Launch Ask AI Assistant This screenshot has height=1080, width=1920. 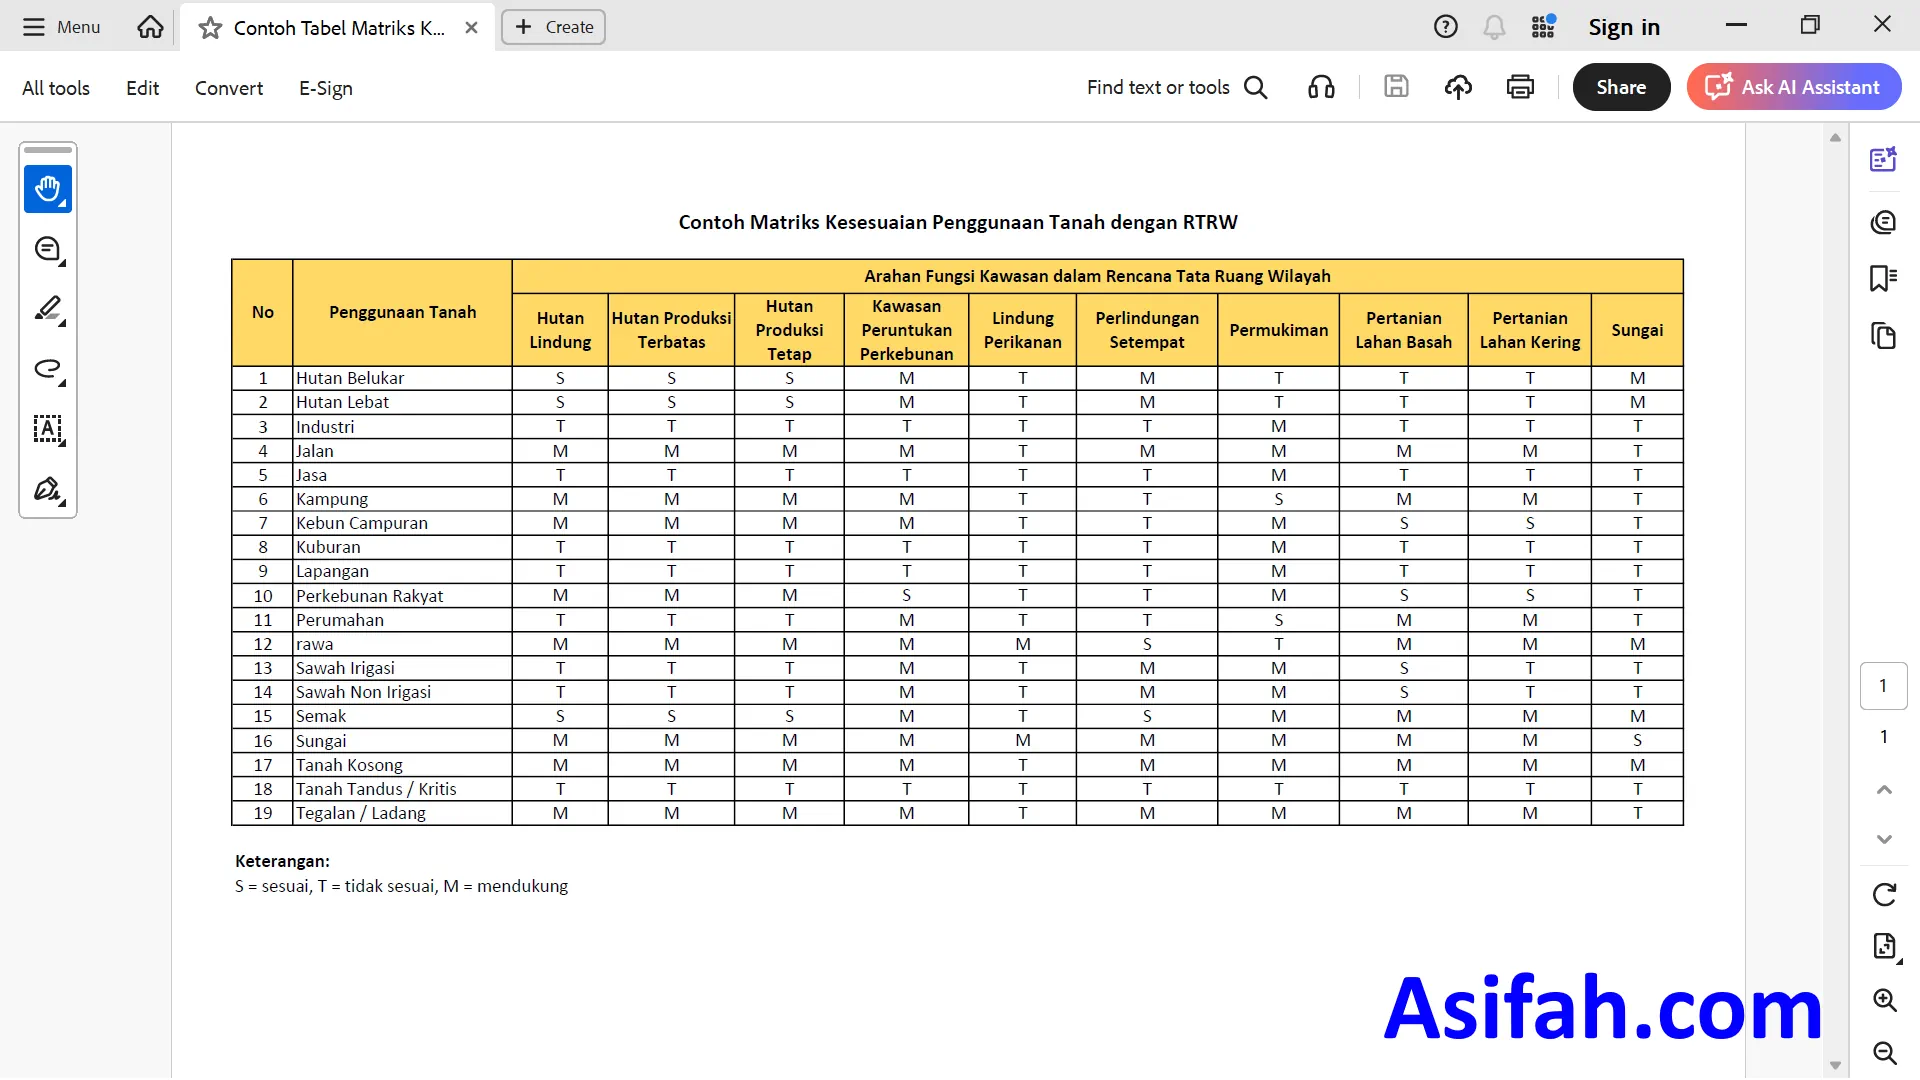(x=1794, y=87)
